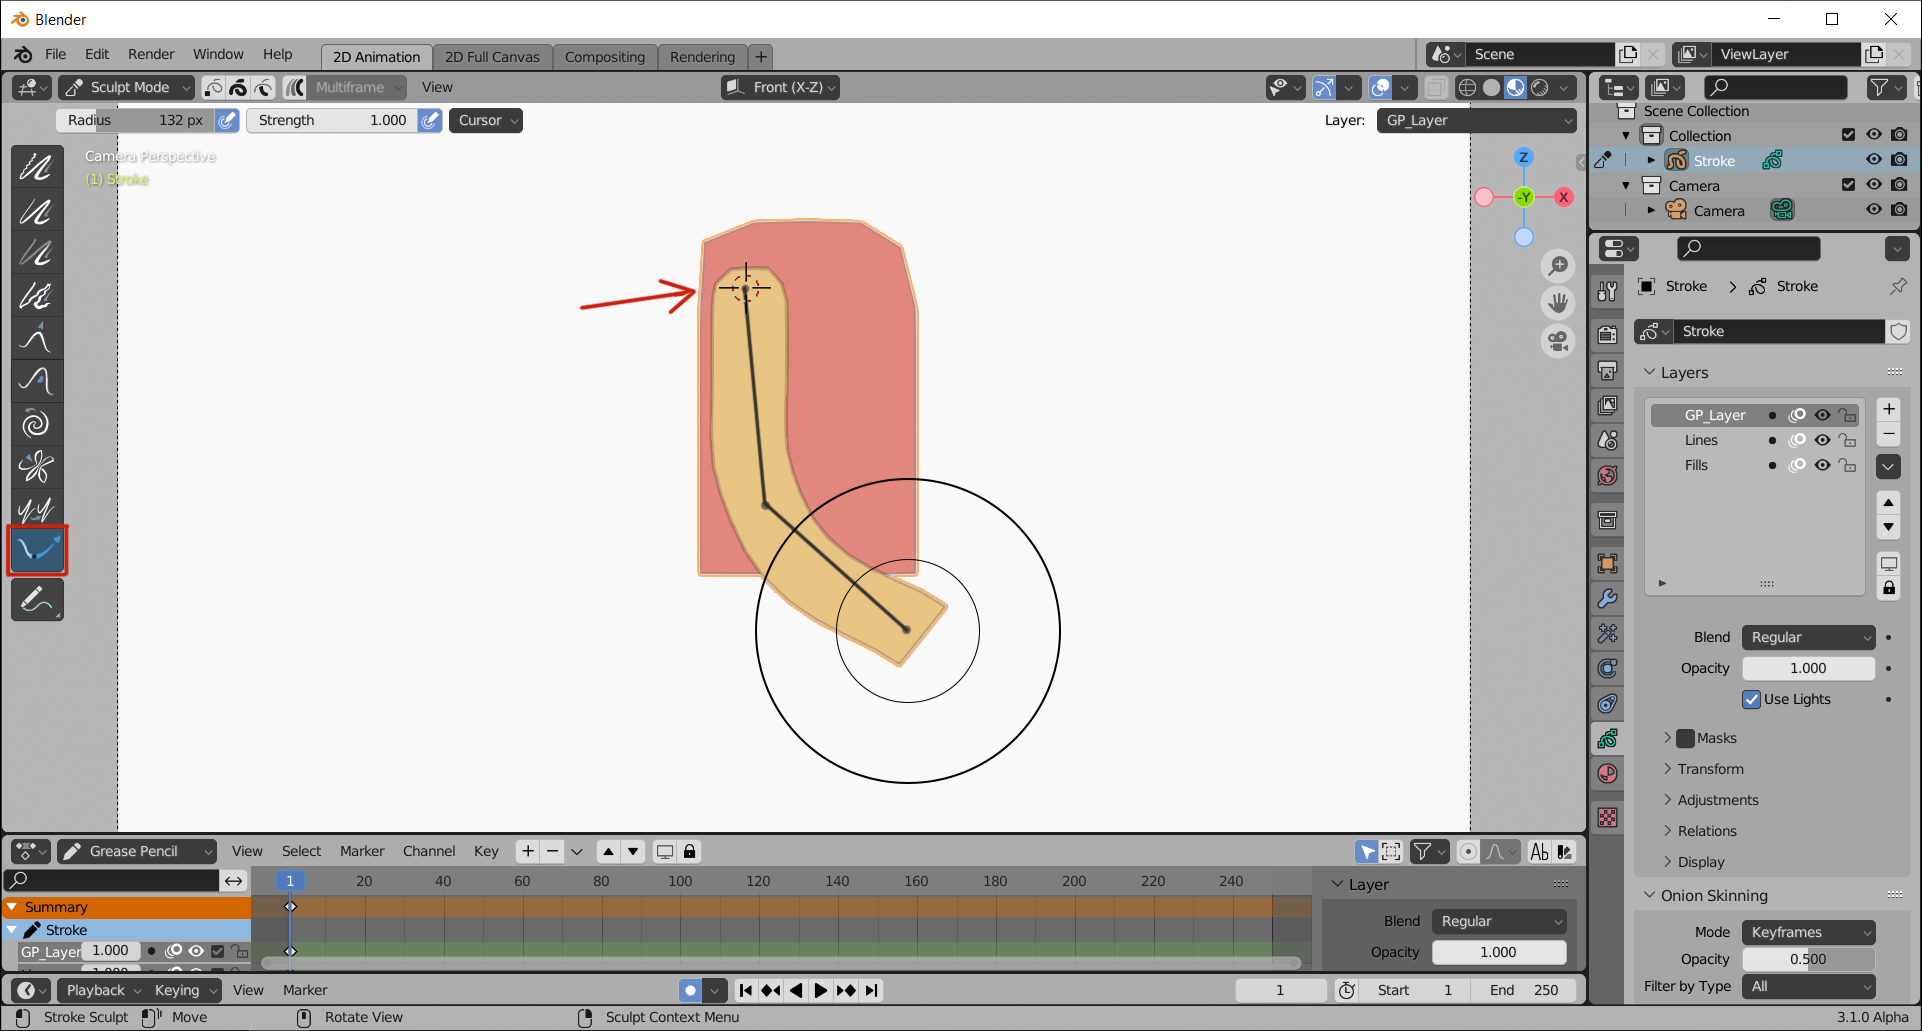Open the Keying popover in timeline
This screenshot has width=1922, height=1031.
point(185,990)
